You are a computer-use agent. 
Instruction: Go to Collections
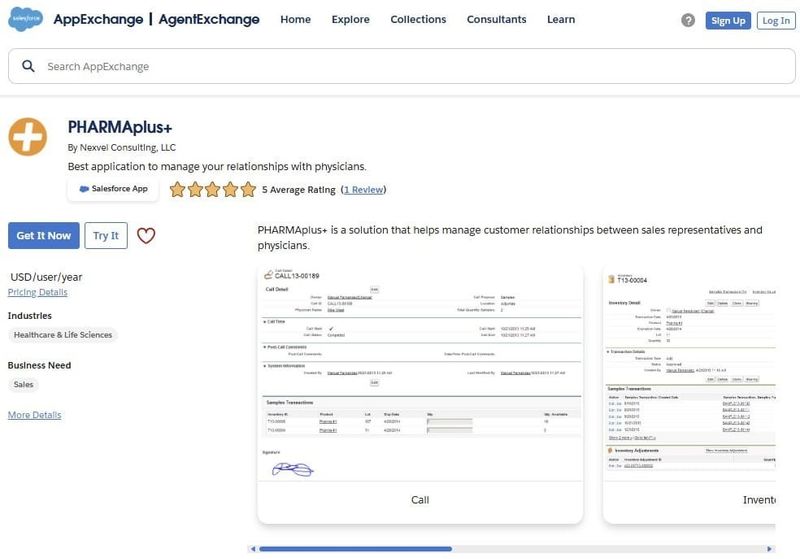(418, 19)
